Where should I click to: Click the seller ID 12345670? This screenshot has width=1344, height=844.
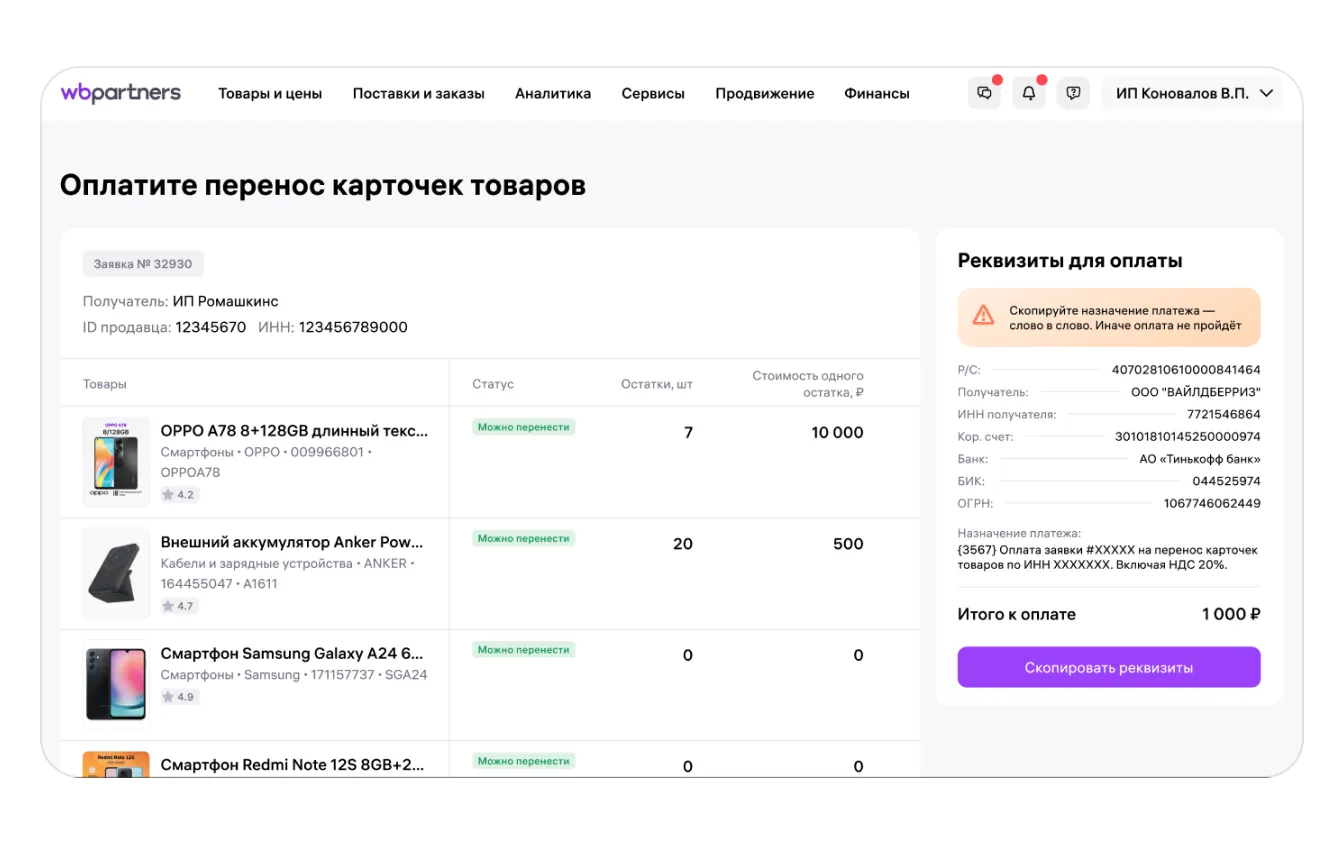pyautogui.click(x=211, y=327)
